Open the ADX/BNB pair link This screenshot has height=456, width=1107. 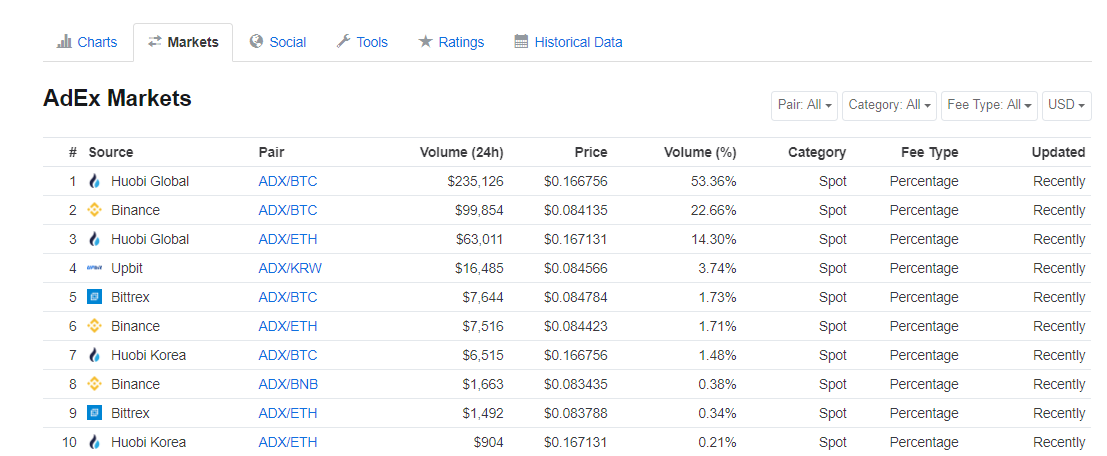[288, 384]
